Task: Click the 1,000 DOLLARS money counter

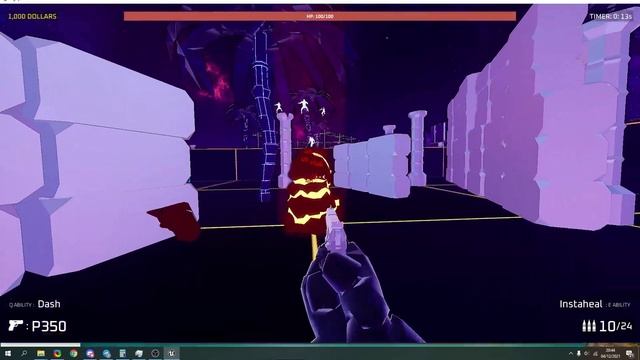Action: 32,16
